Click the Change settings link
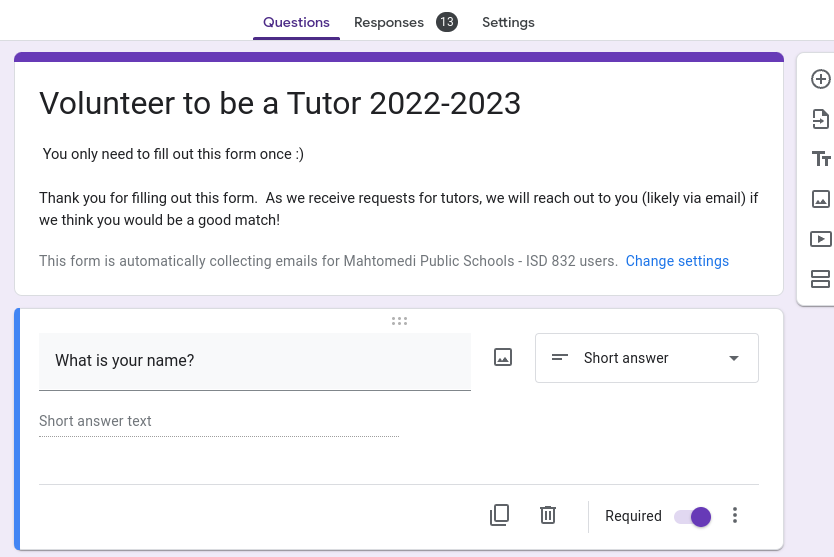This screenshot has height=557, width=834. coord(677,261)
